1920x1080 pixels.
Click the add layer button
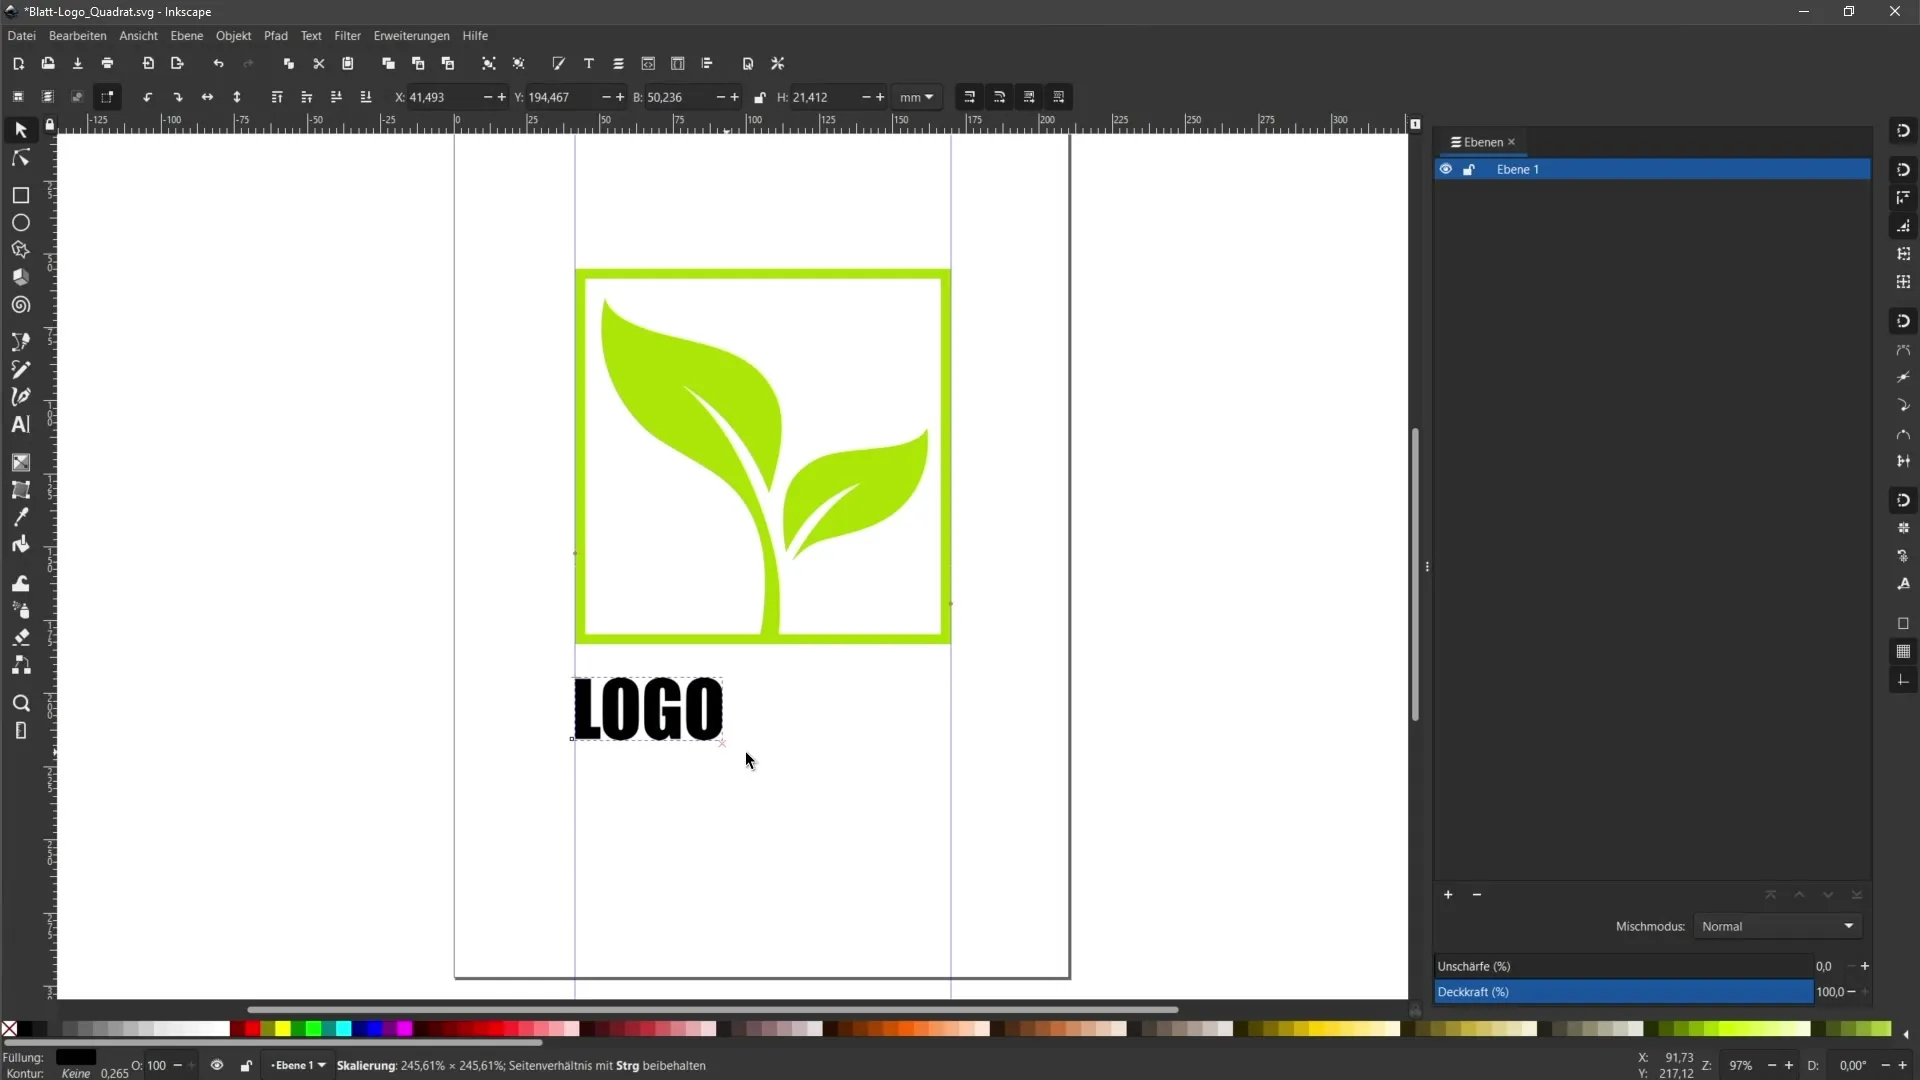click(1447, 894)
